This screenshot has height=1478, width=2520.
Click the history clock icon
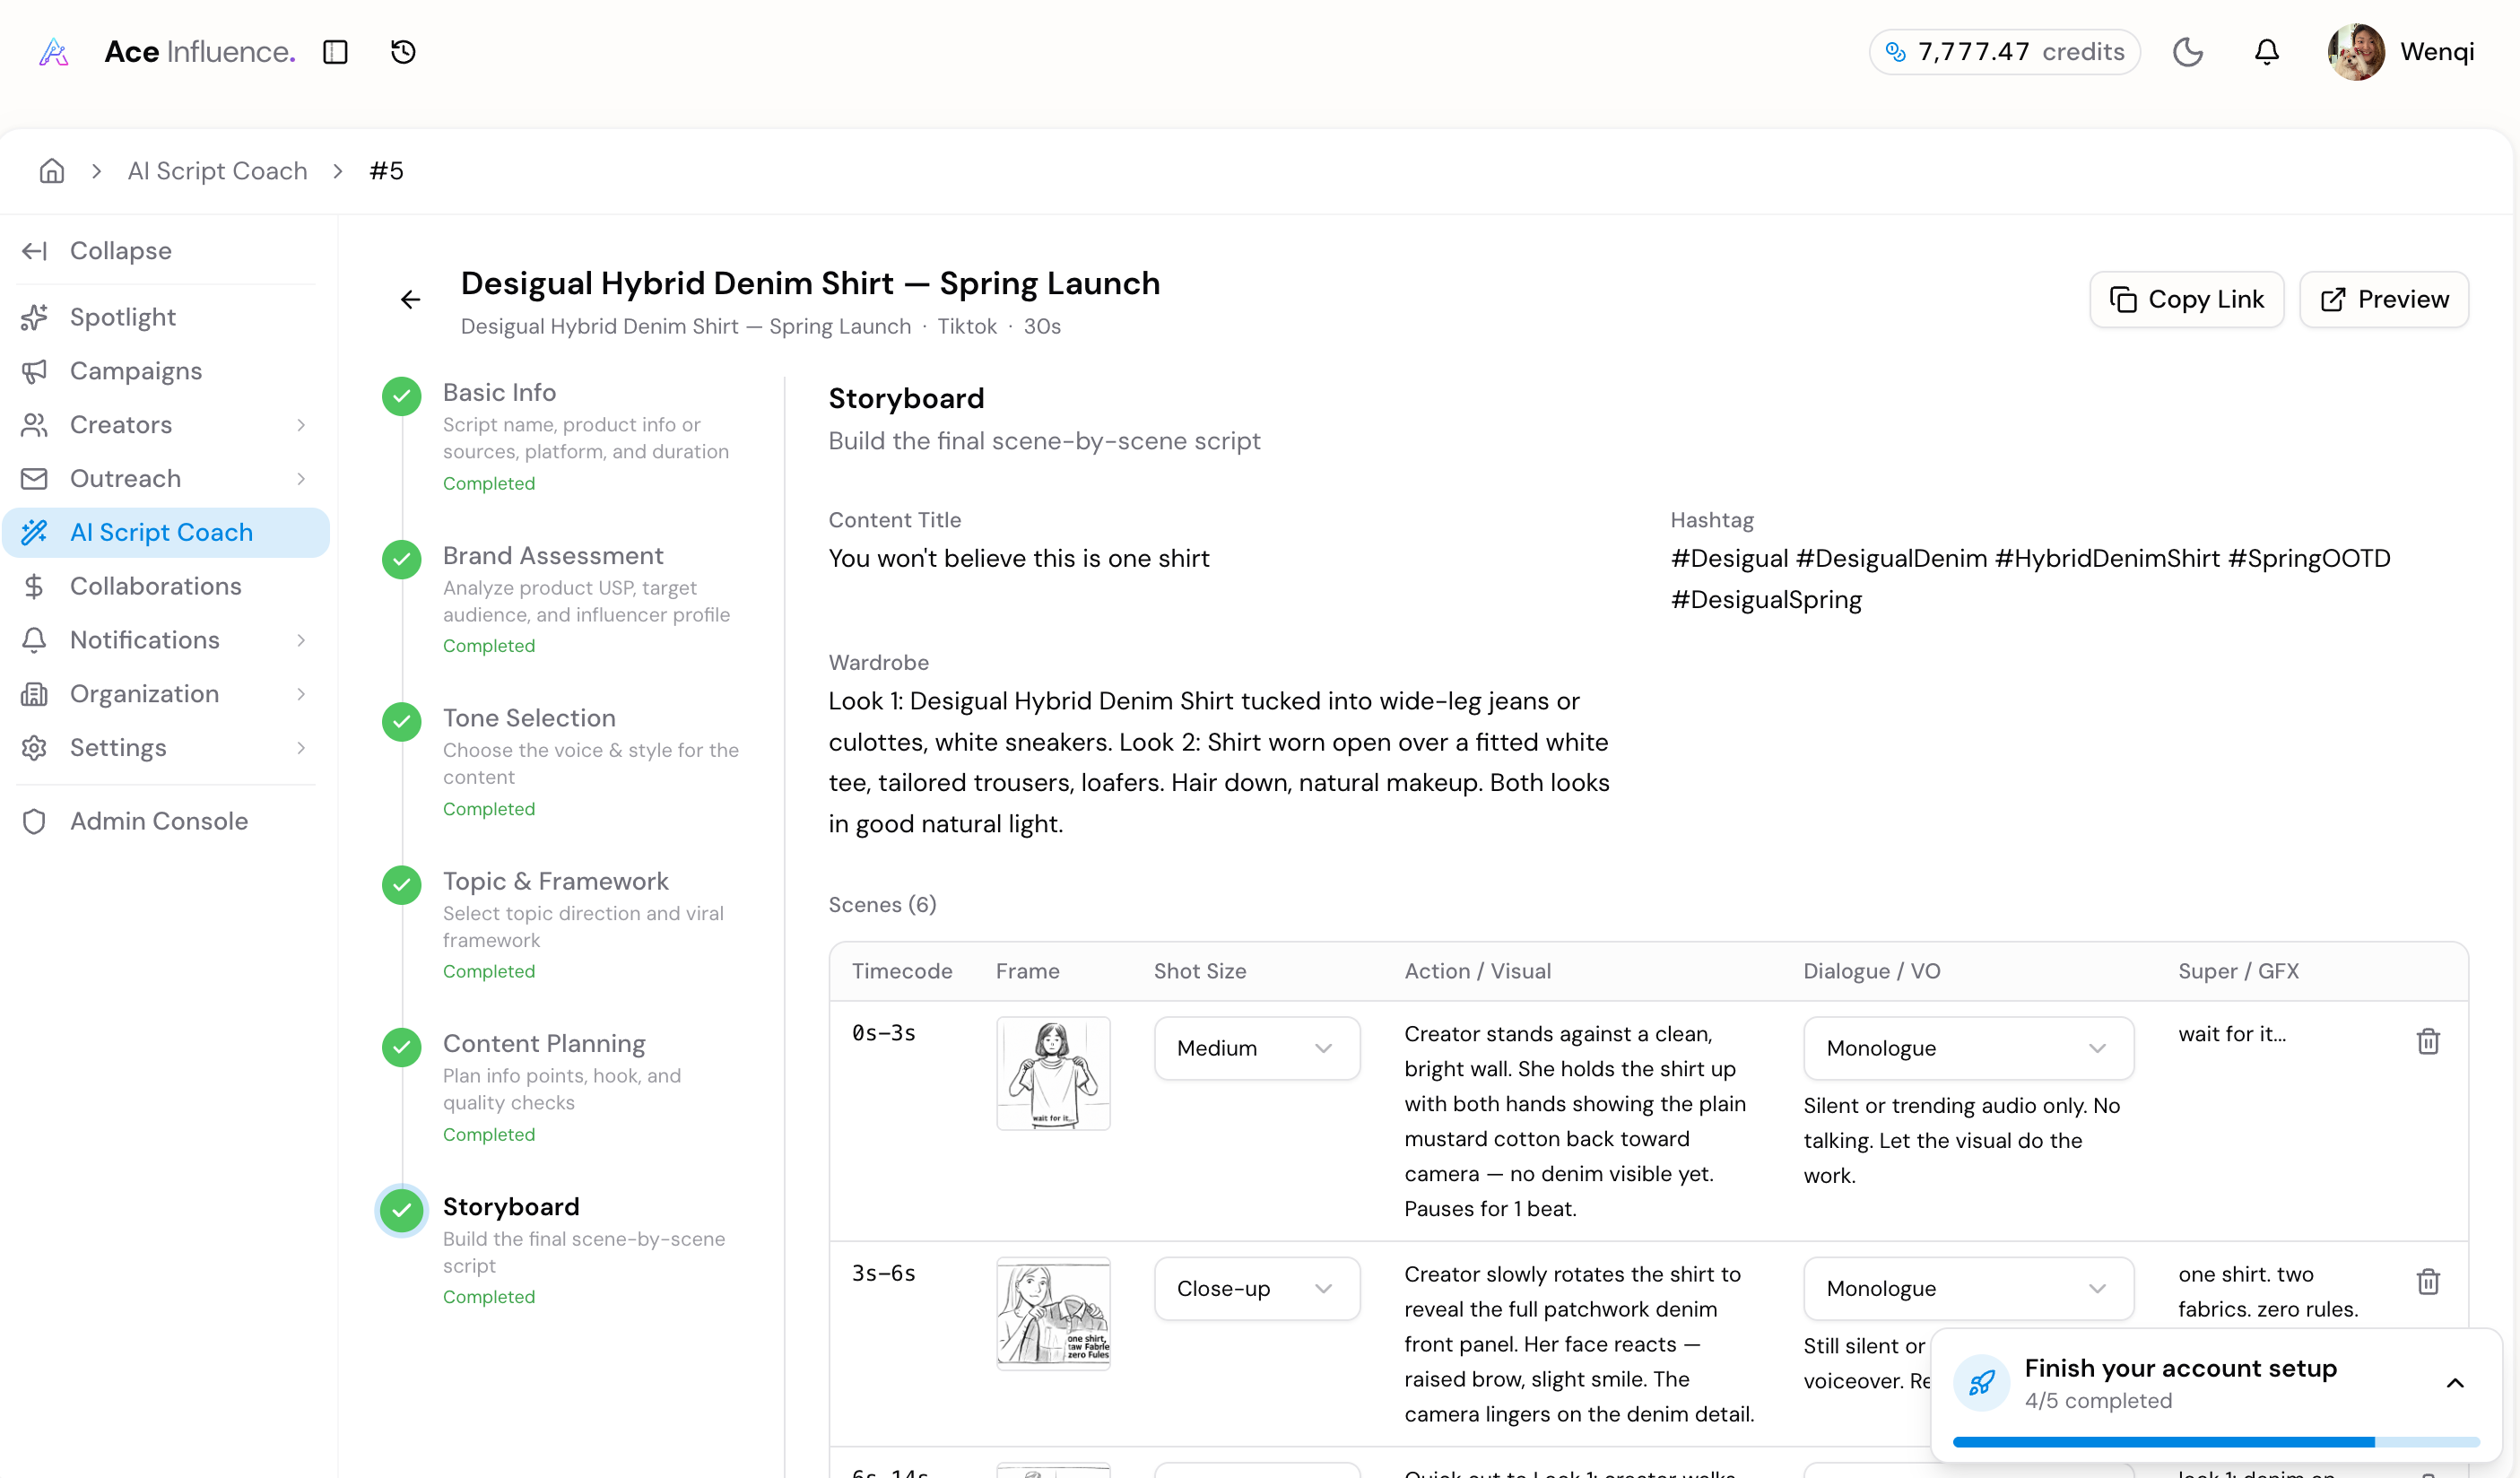click(403, 52)
